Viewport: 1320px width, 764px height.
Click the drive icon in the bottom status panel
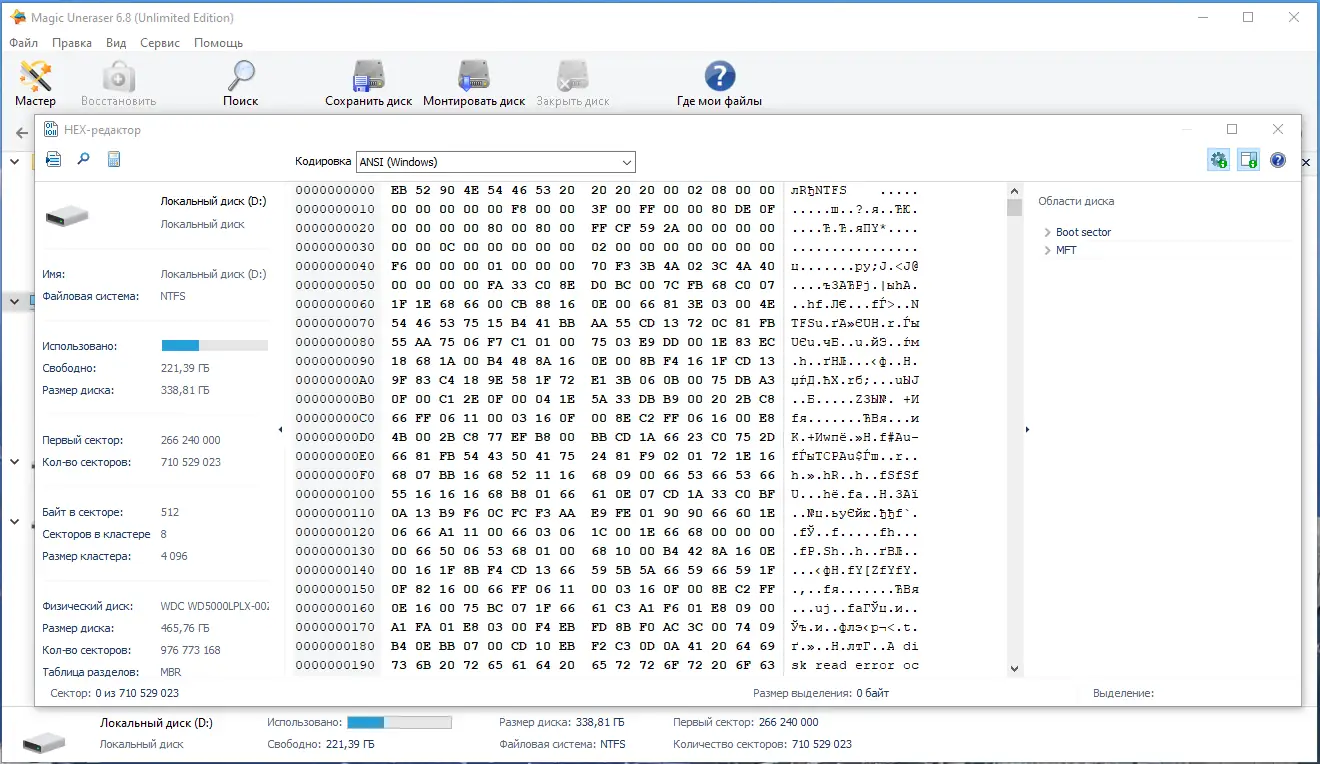44,741
